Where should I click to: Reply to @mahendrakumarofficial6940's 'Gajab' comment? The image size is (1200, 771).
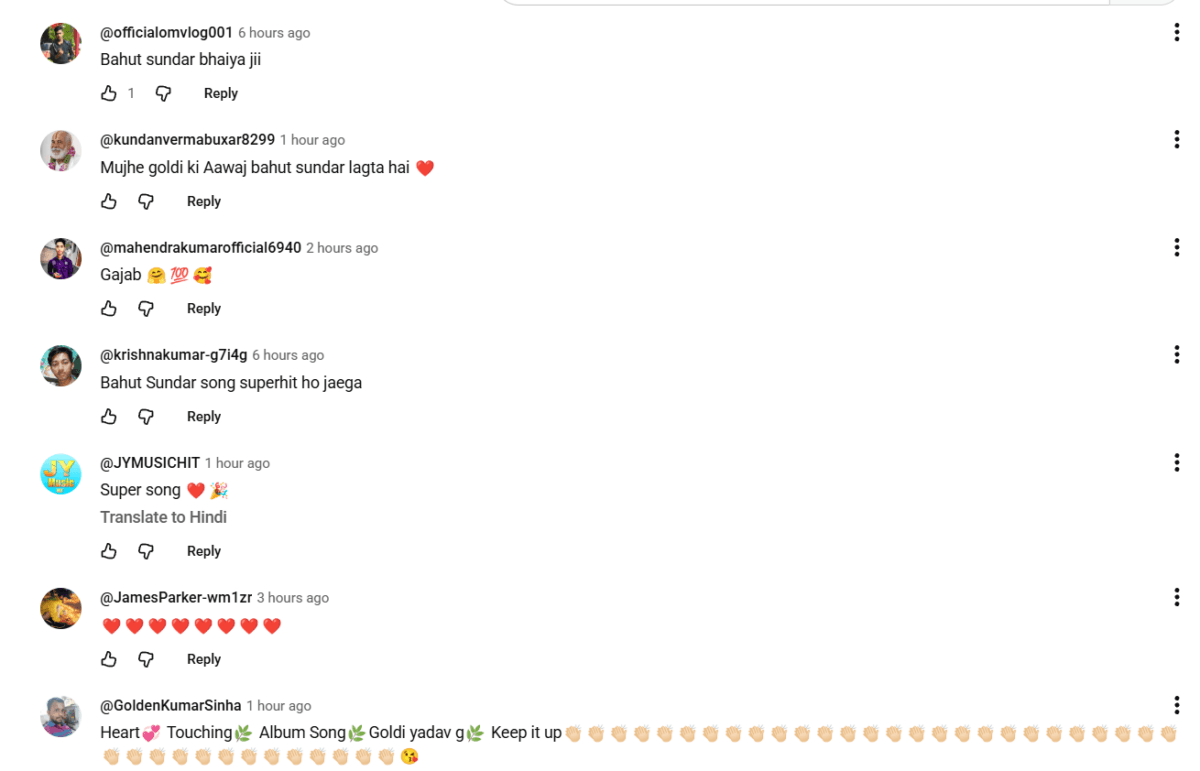pyautogui.click(x=204, y=308)
